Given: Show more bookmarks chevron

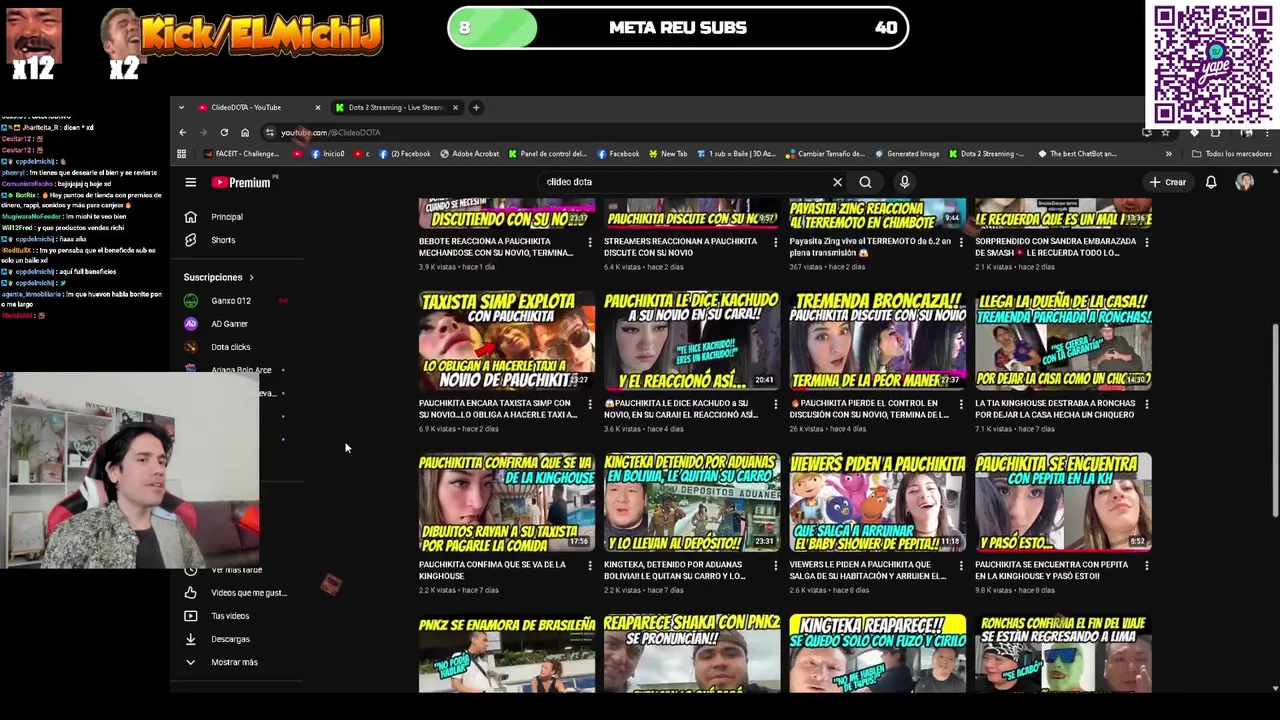Looking at the screenshot, I should coord(1168,154).
